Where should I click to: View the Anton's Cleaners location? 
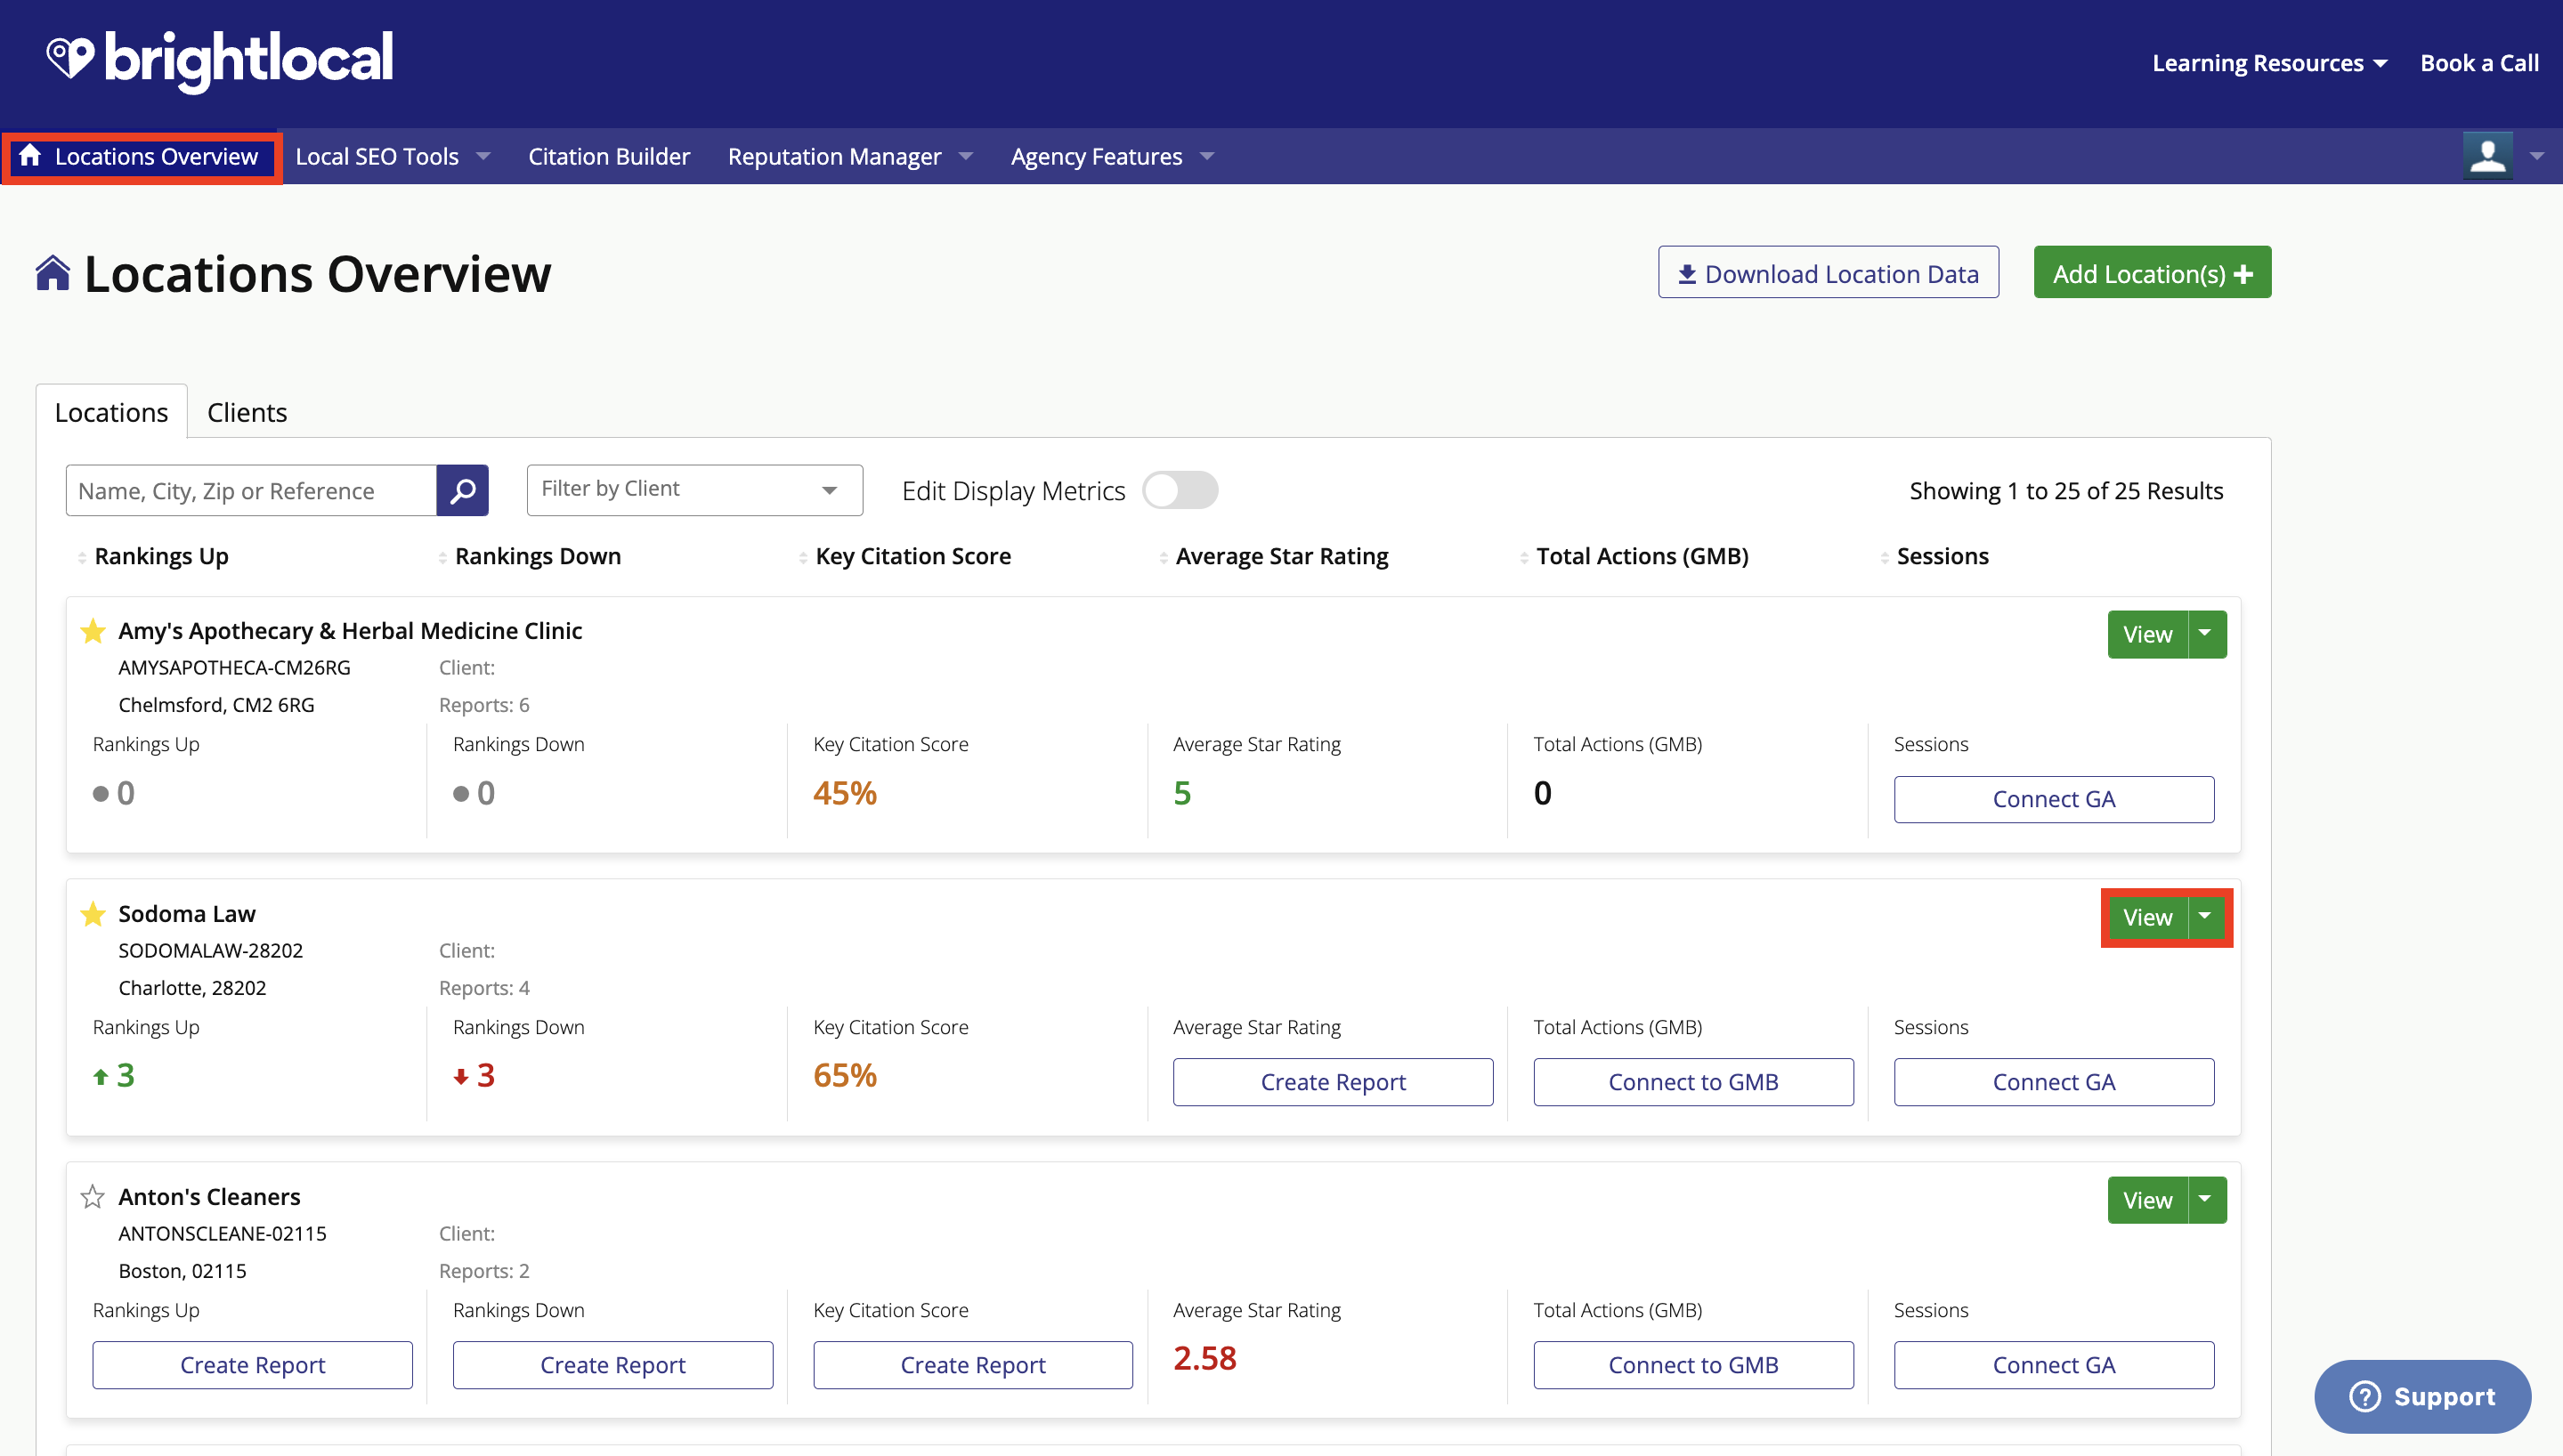click(2148, 1200)
